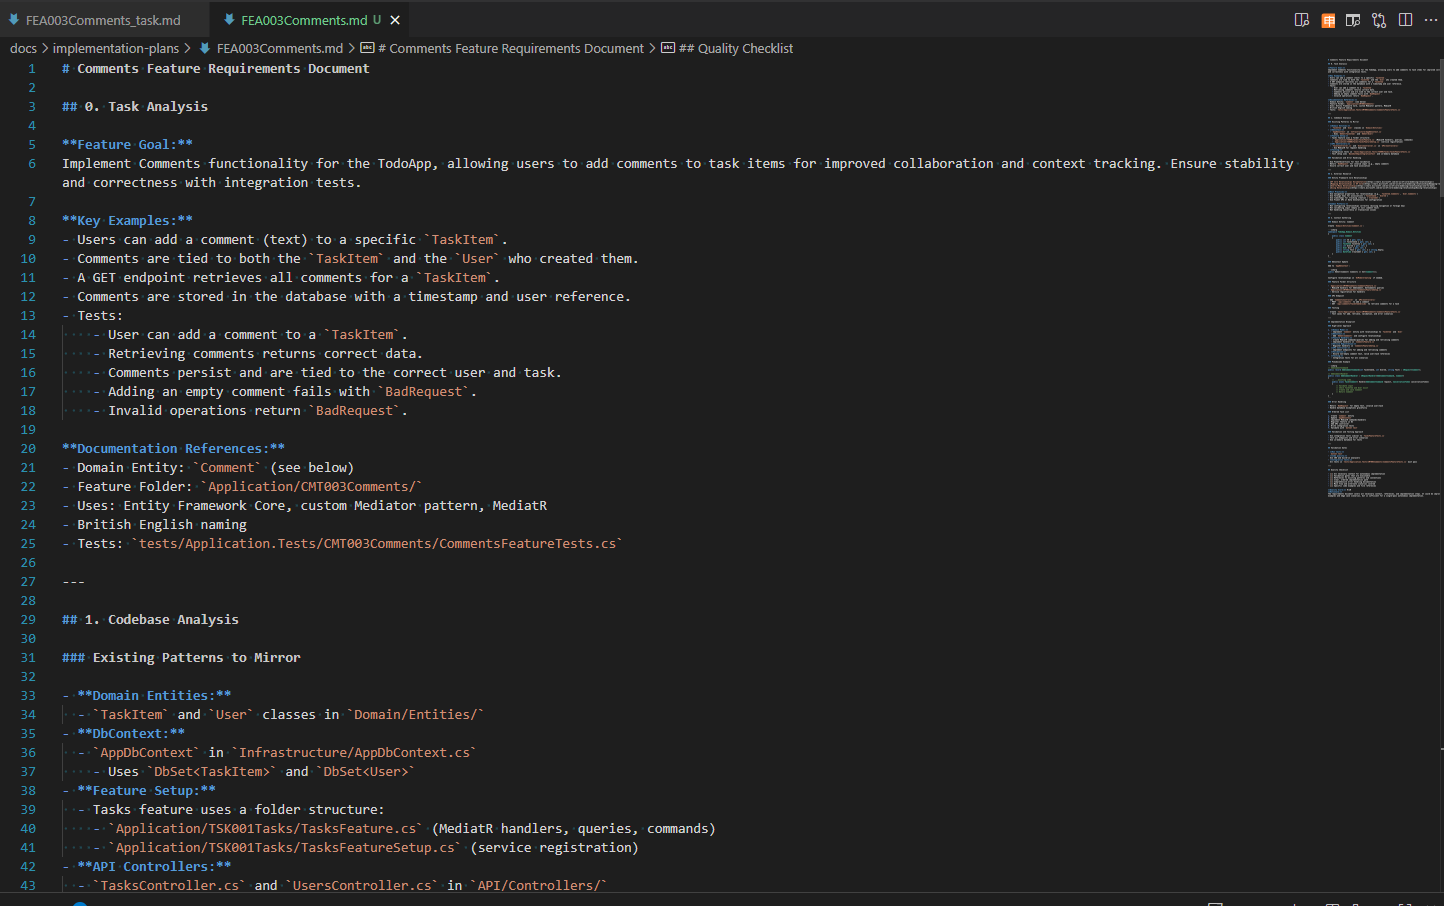Expand the docs breadcrumb dropdown
This screenshot has height=906, width=1444.
[x=23, y=48]
